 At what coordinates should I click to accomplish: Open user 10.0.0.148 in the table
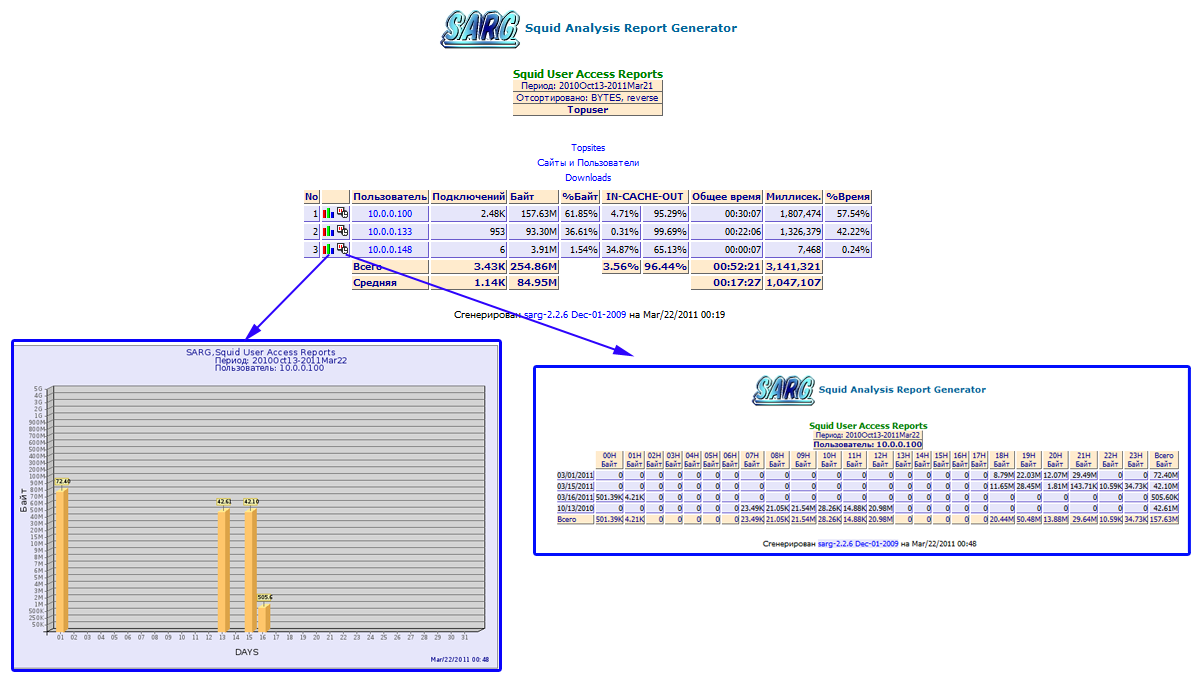tap(390, 250)
